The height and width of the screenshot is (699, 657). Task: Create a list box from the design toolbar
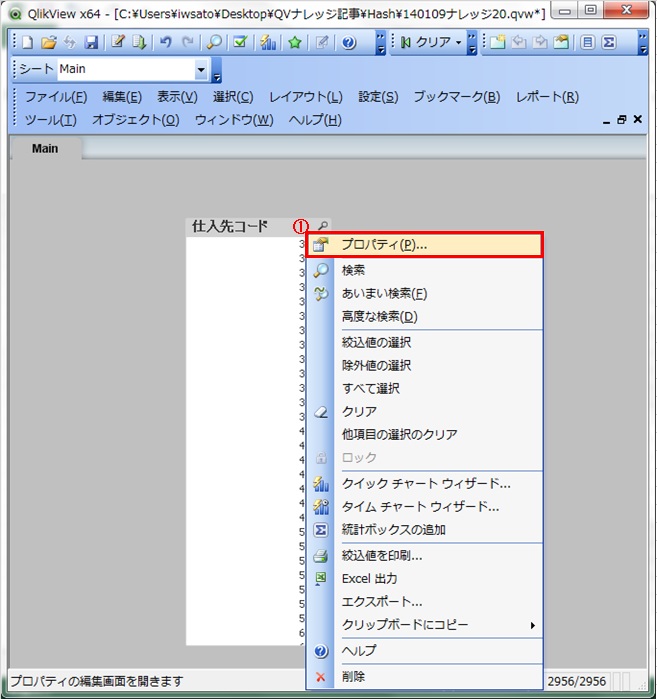587,42
